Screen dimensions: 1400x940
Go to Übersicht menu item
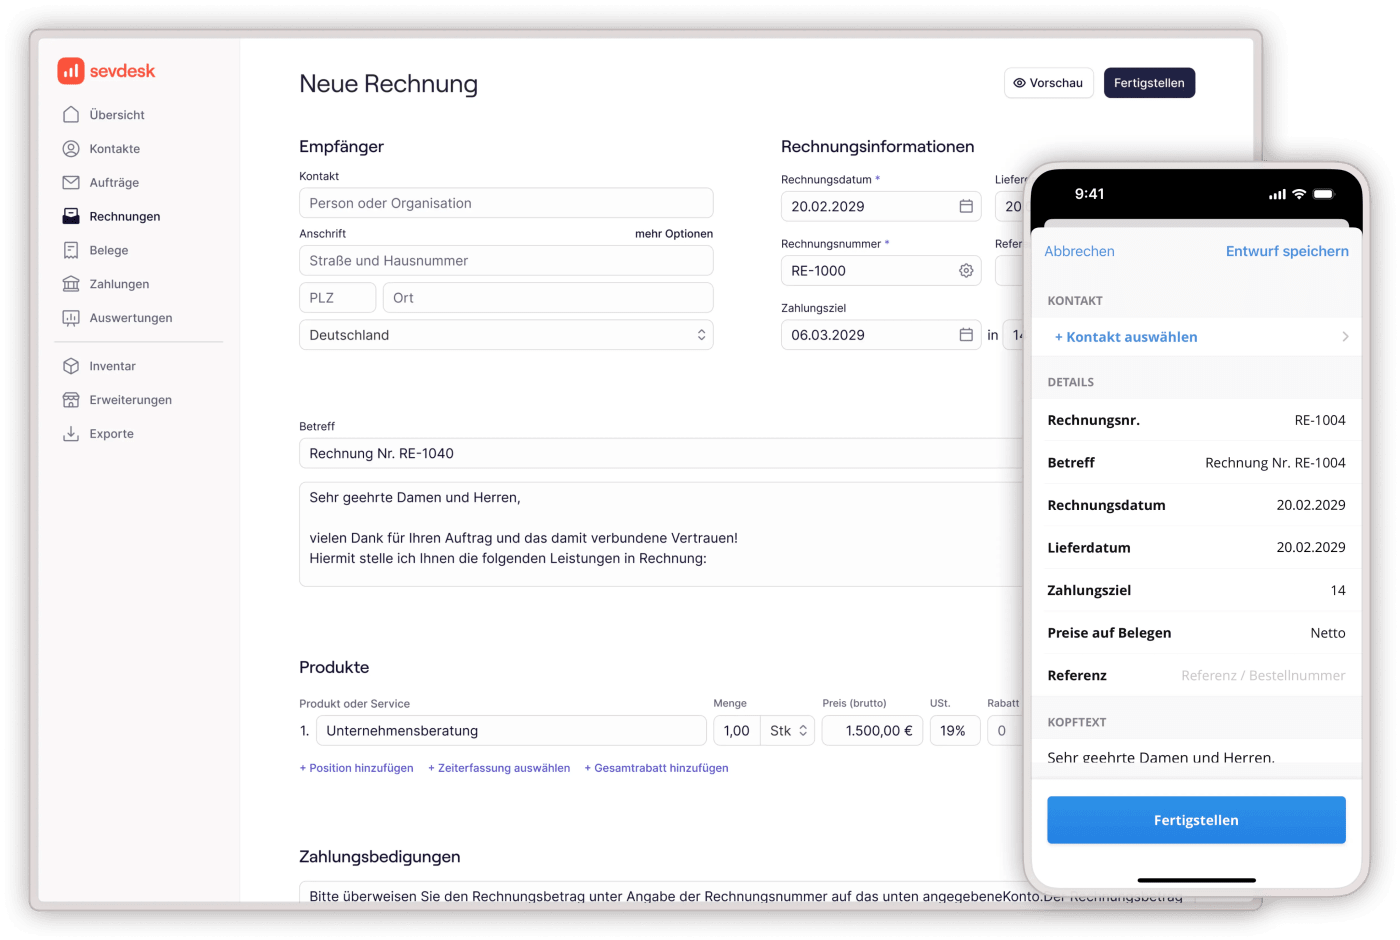(x=117, y=115)
